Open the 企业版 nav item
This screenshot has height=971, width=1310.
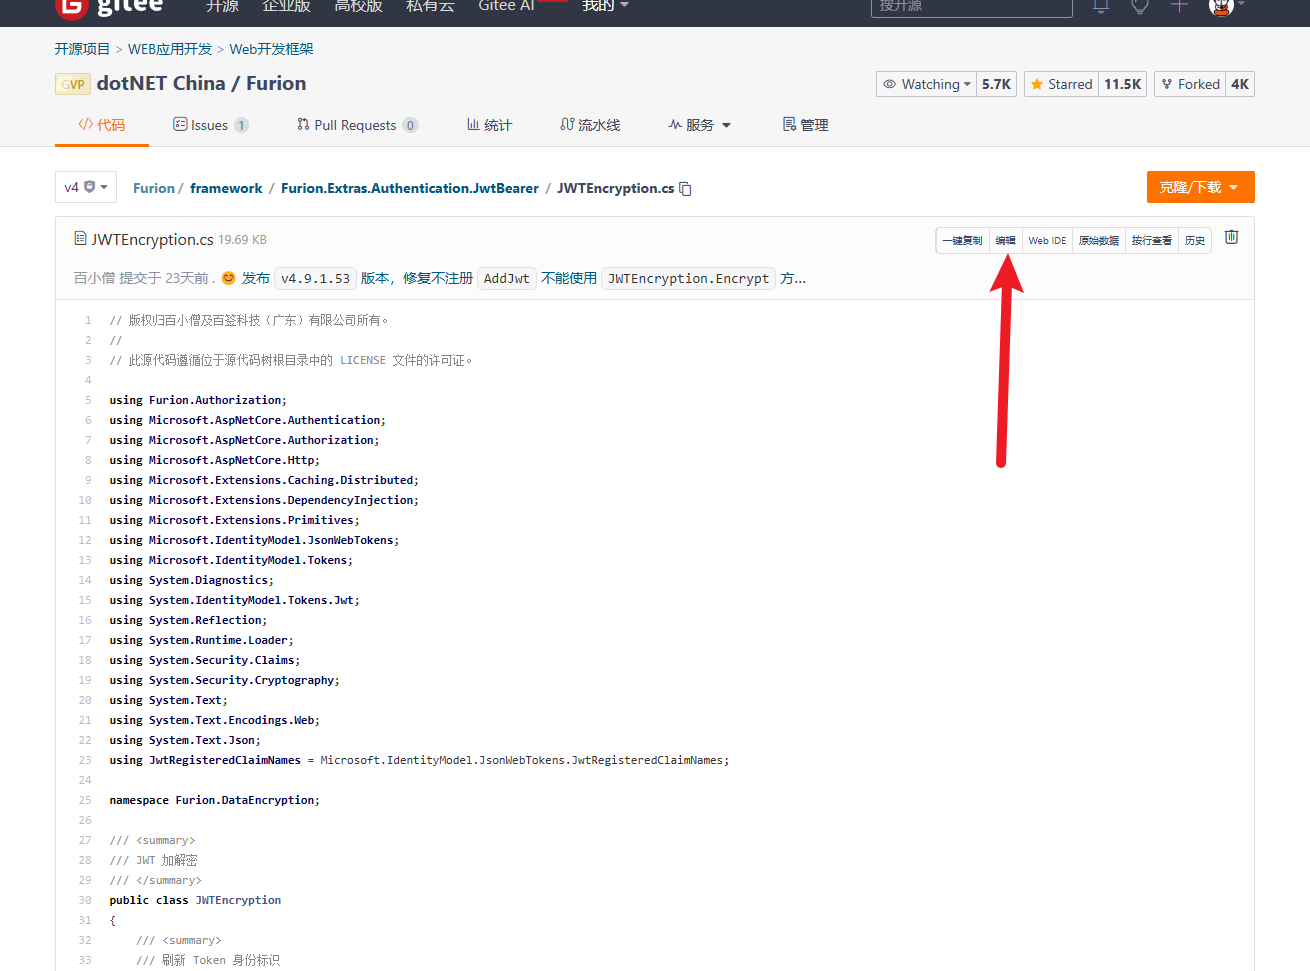[x=286, y=6]
